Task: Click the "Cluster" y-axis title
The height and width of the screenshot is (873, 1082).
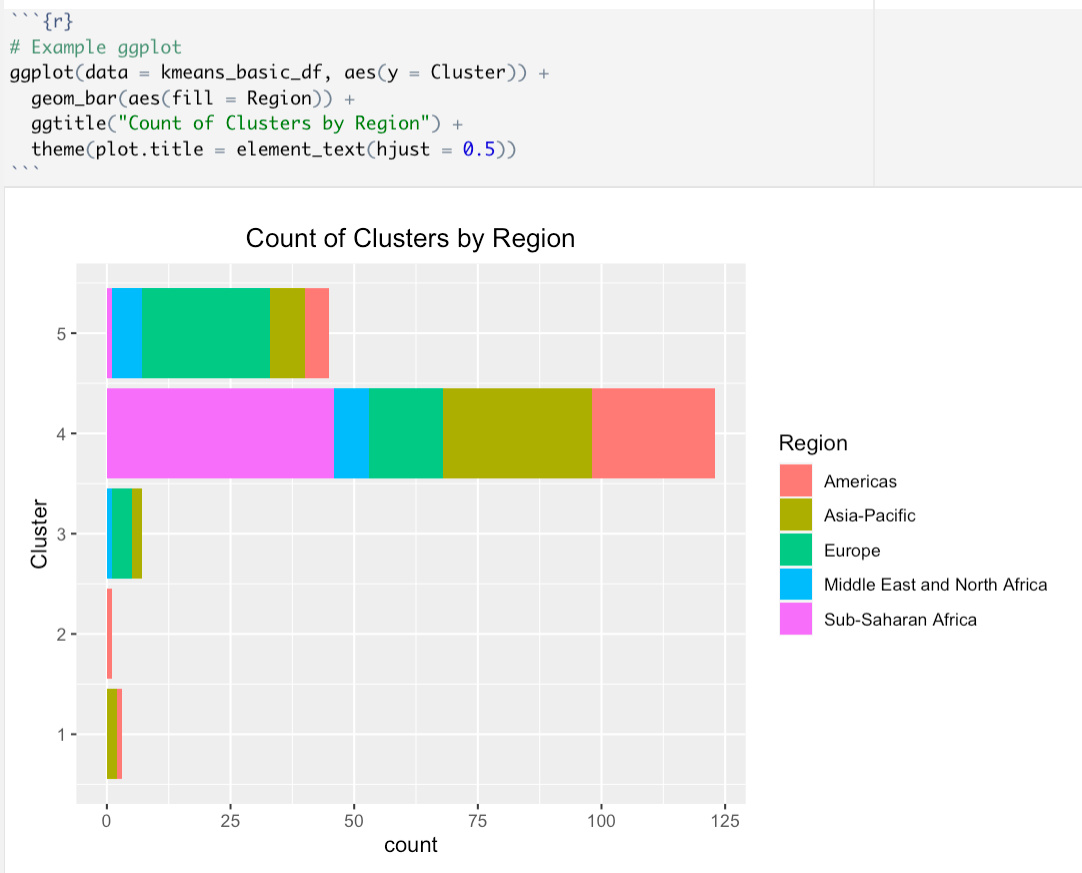Action: pos(40,534)
